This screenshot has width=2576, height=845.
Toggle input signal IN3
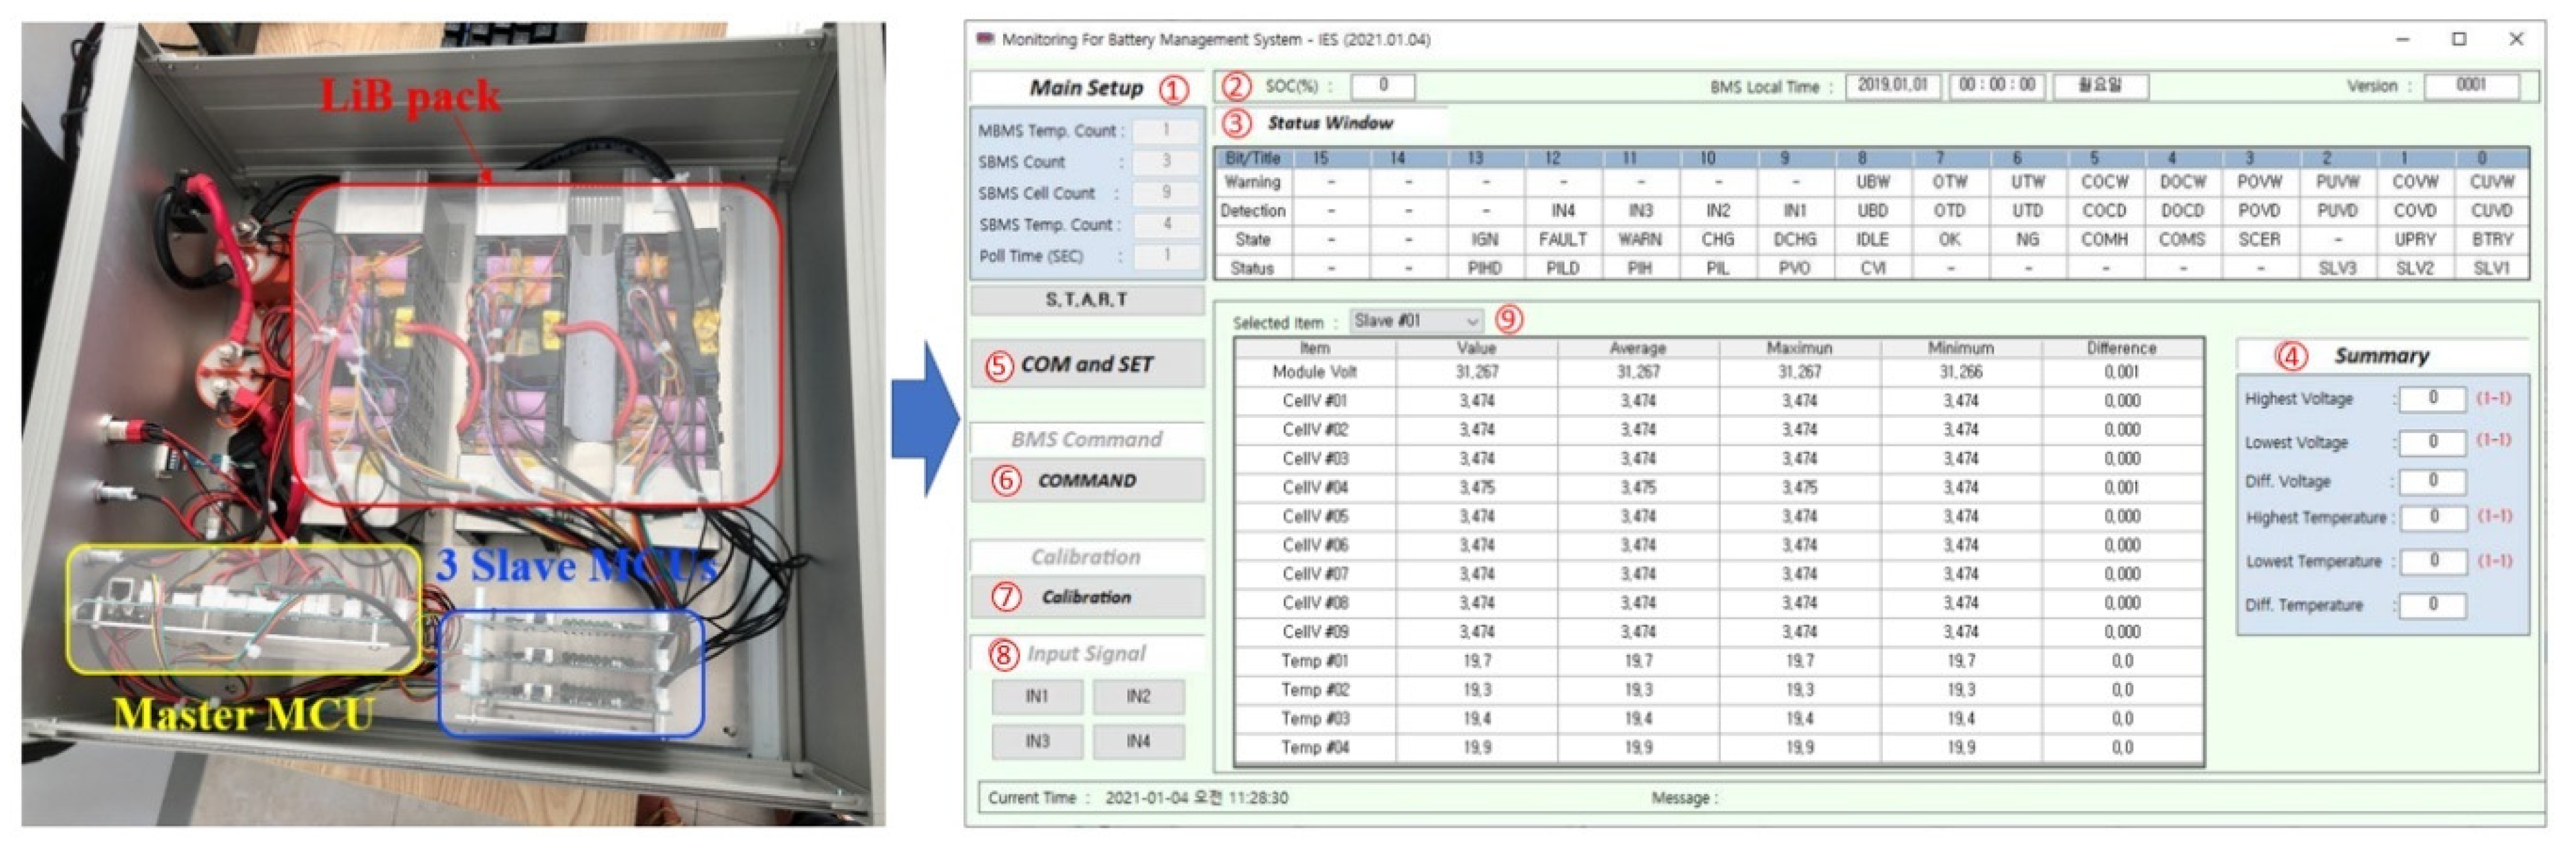[1036, 741]
